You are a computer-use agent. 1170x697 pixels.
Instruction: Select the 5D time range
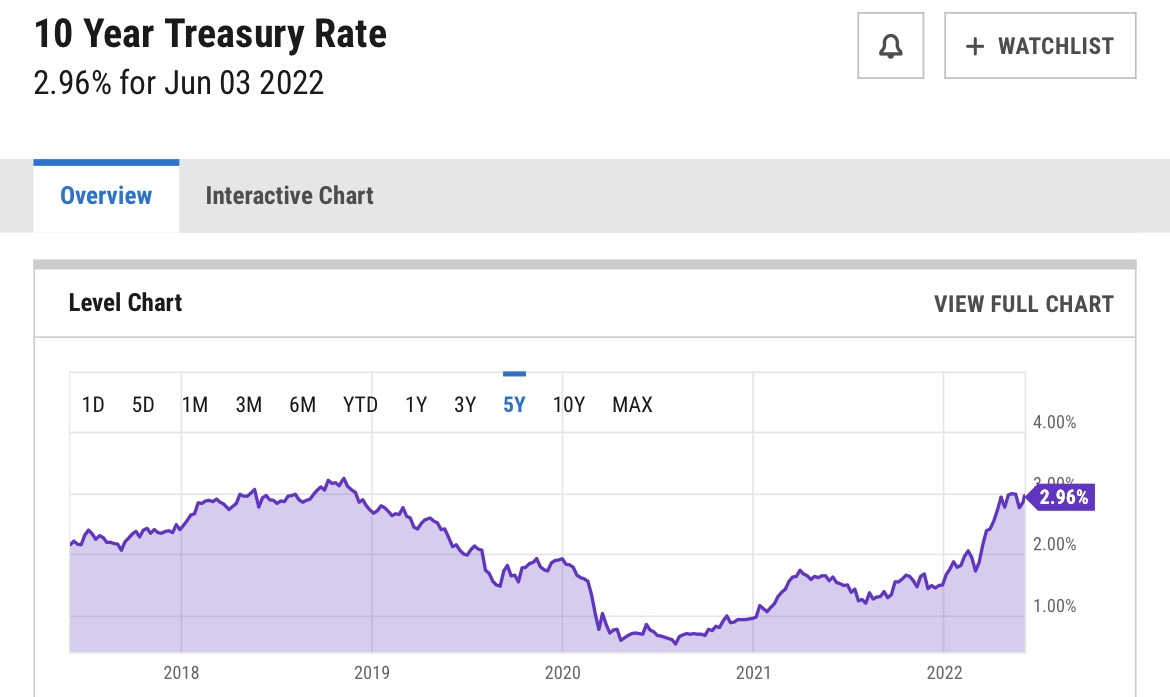[143, 405]
